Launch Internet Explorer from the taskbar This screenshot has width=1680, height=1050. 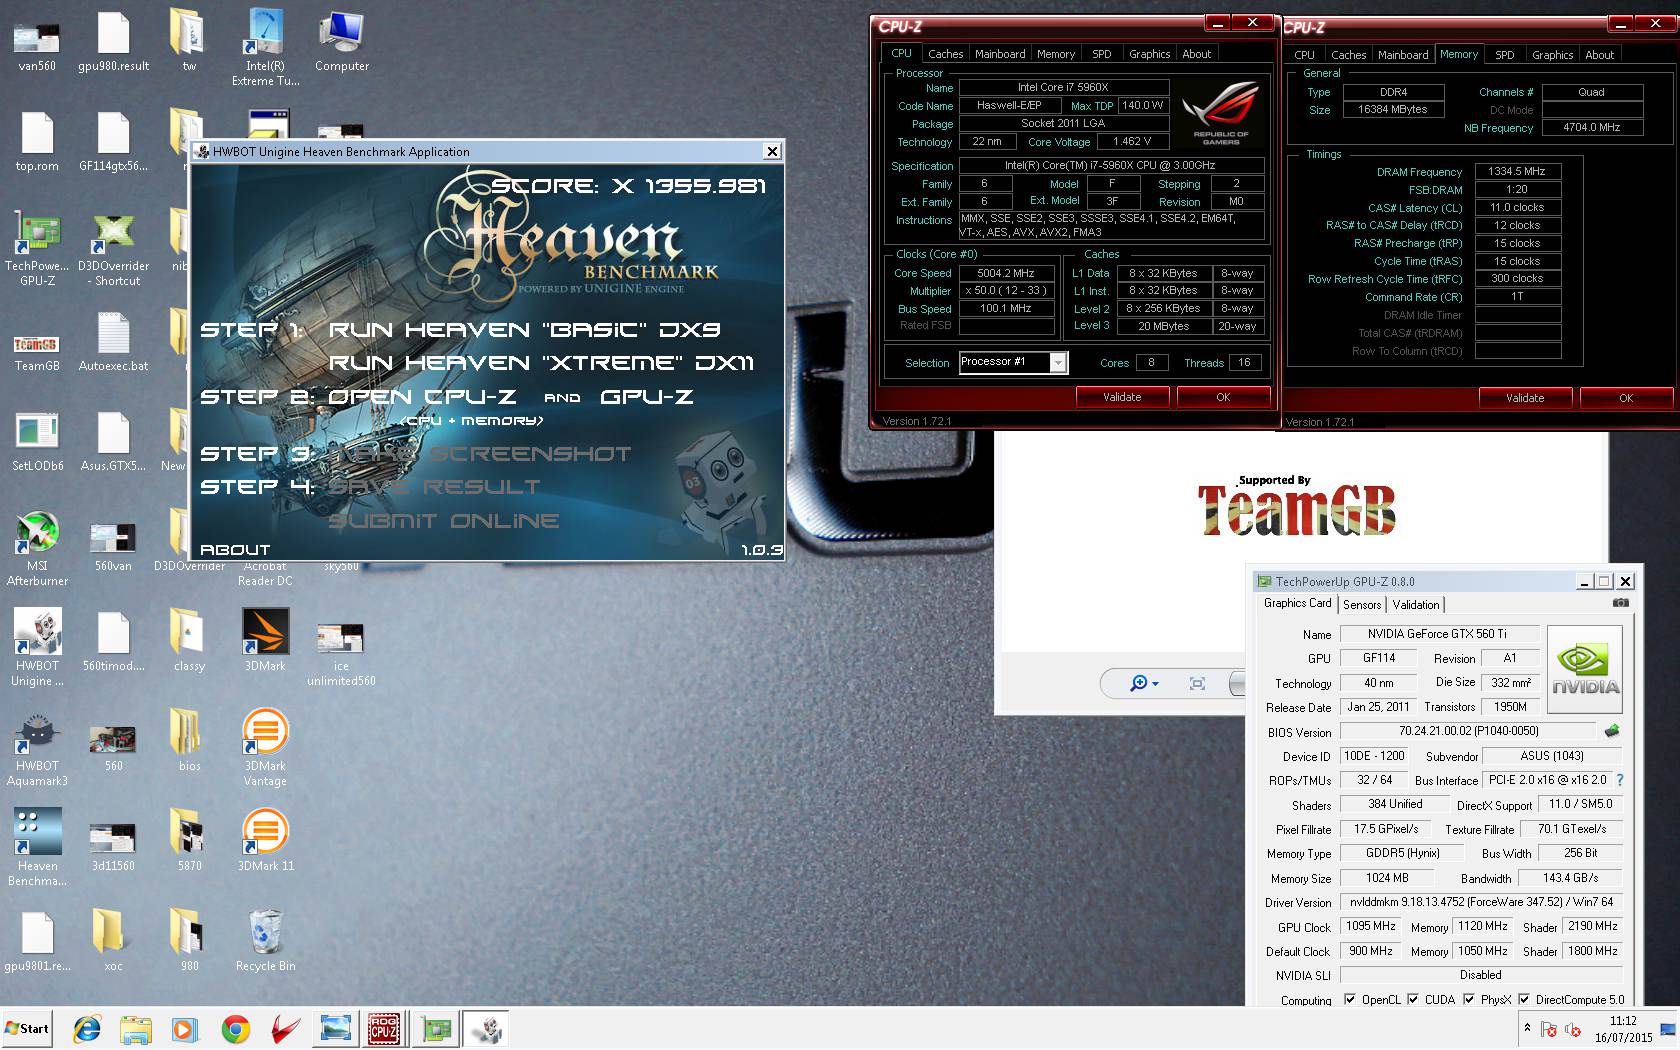point(87,1028)
